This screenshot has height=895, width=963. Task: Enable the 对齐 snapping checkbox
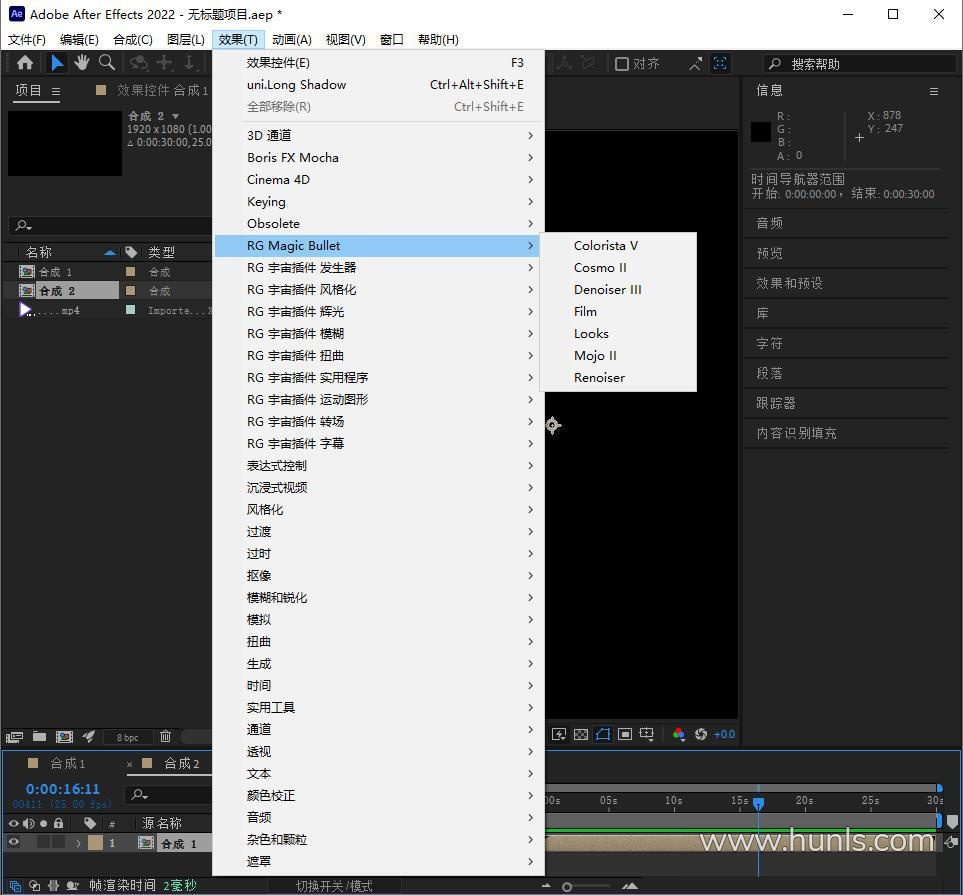[x=622, y=64]
